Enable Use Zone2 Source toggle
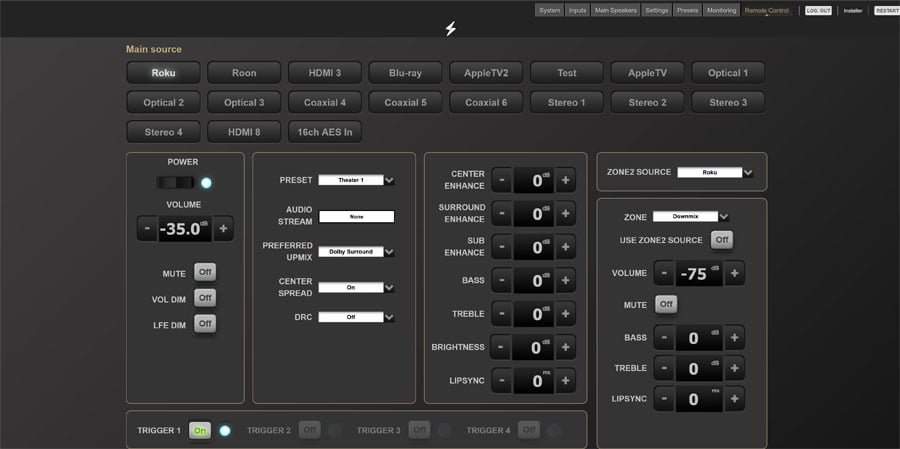Screen dimensions: 900x449 (721, 240)
